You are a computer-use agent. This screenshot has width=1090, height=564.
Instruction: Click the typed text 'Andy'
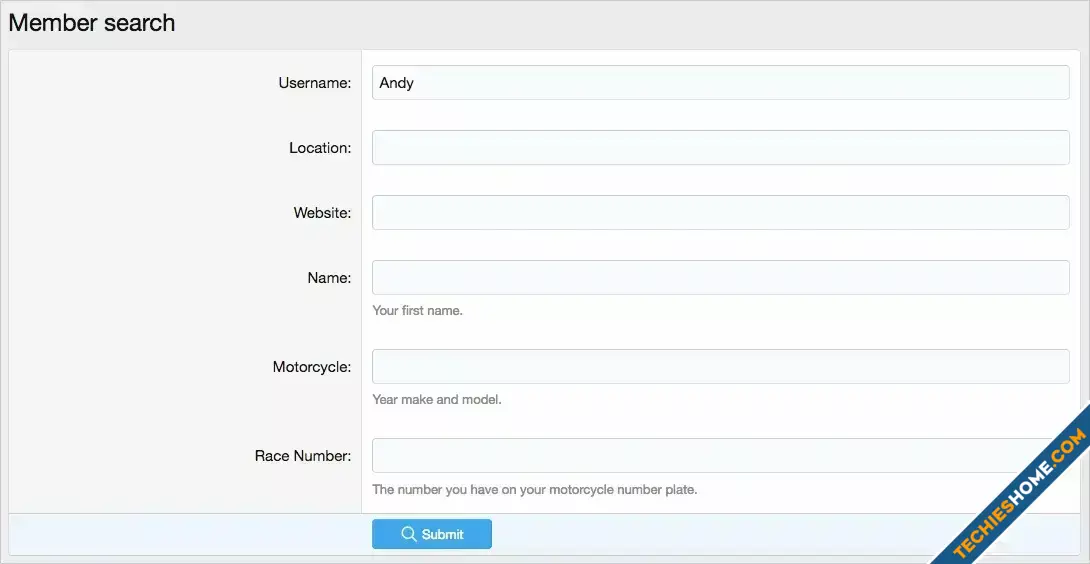[x=396, y=83]
